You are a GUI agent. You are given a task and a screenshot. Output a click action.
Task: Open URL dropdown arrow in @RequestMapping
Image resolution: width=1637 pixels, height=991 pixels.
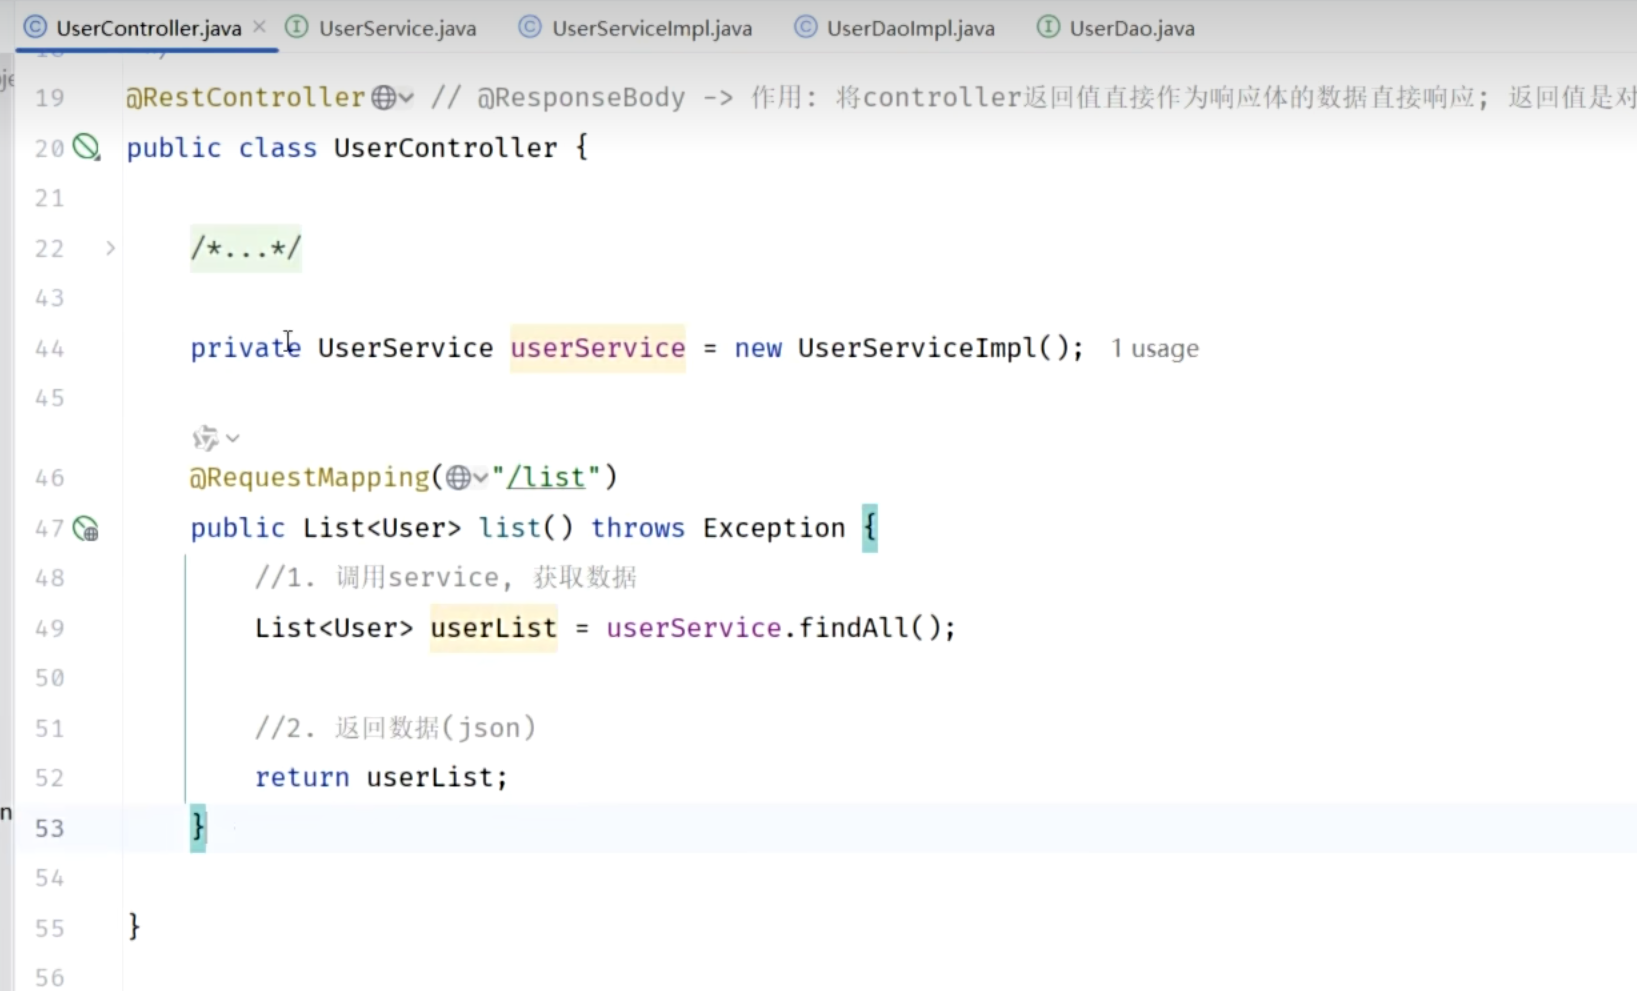pos(481,478)
